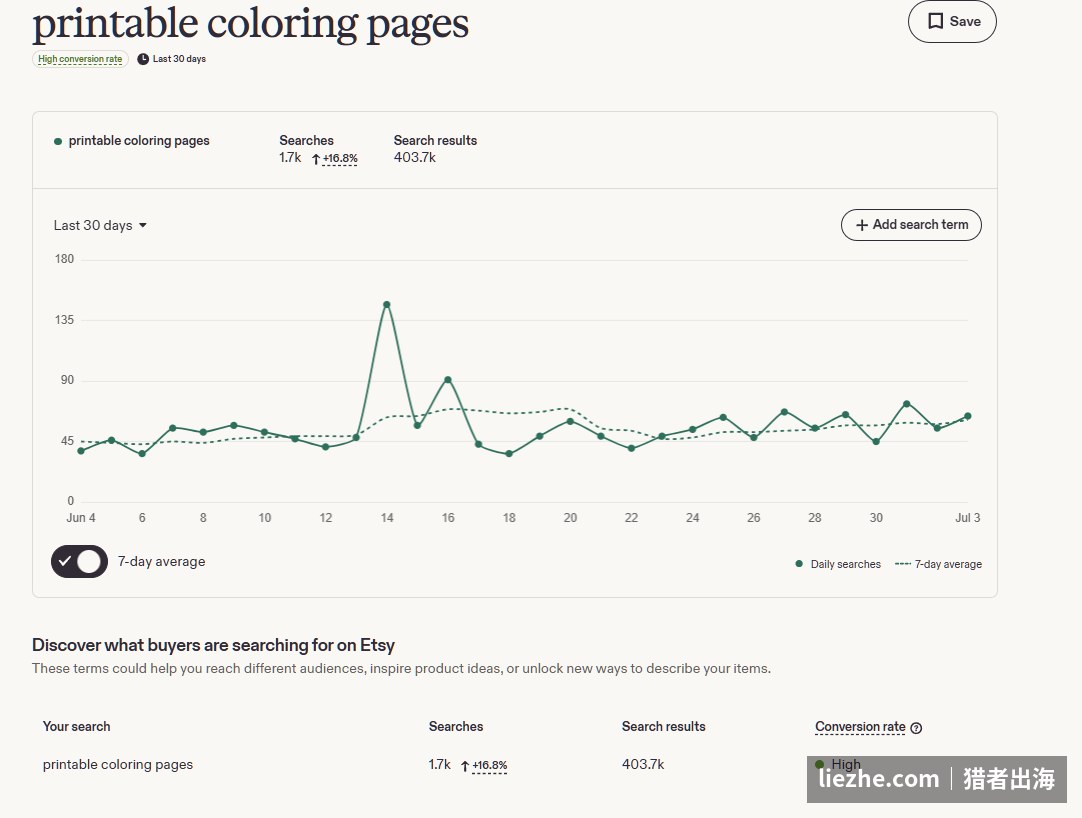Click the last data point at Jul 3
The width and height of the screenshot is (1082, 818).
coord(967,416)
